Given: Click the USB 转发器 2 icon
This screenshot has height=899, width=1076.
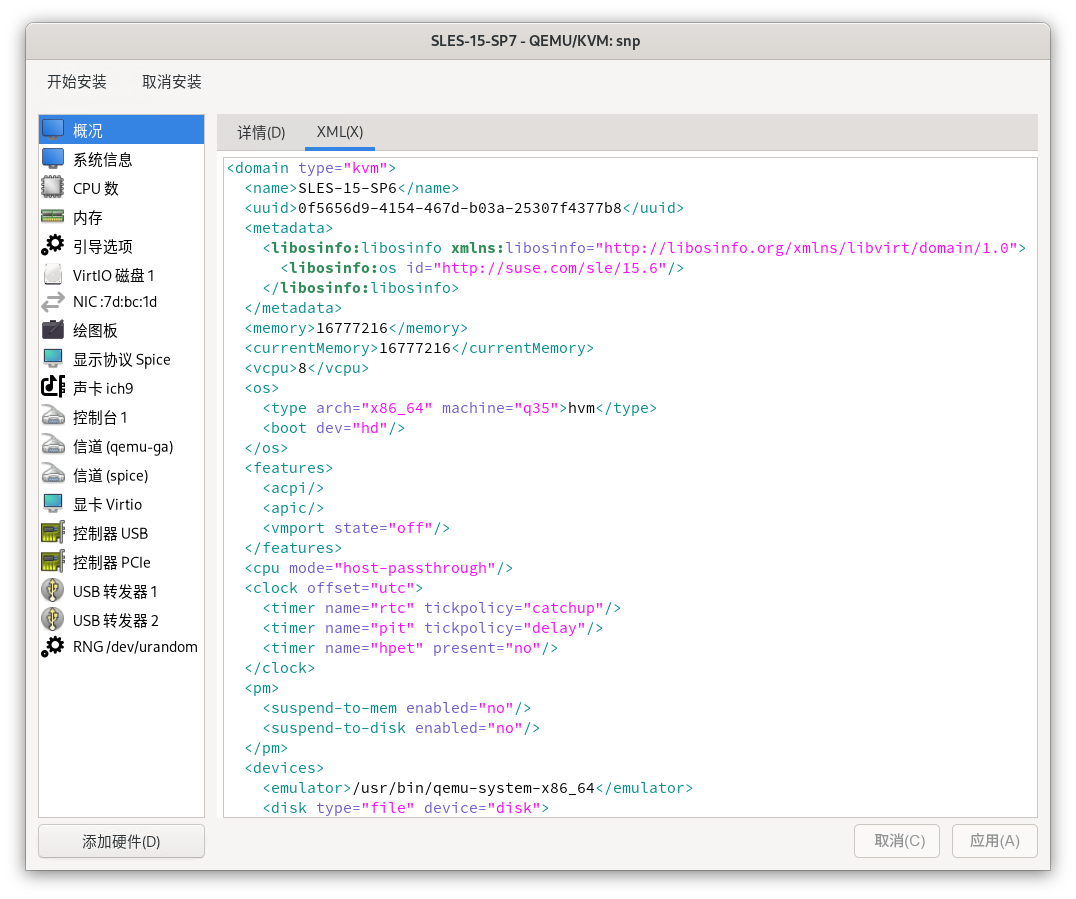Looking at the screenshot, I should [53, 620].
